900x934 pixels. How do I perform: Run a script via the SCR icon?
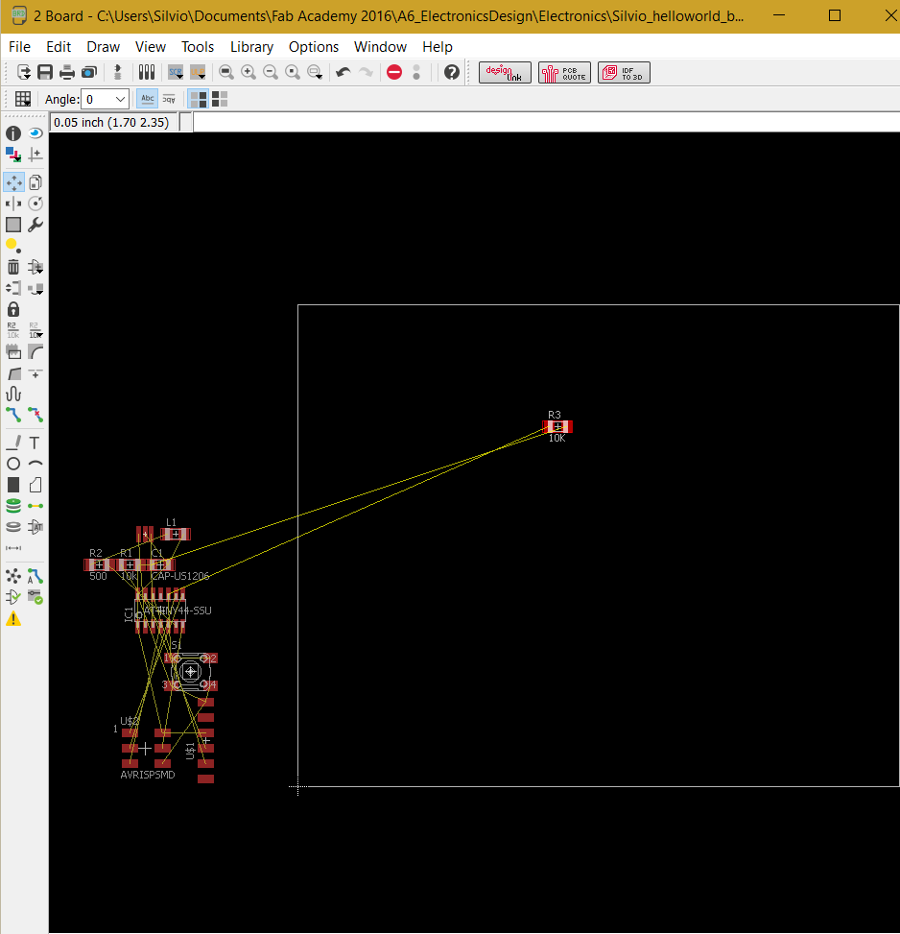click(x=176, y=72)
